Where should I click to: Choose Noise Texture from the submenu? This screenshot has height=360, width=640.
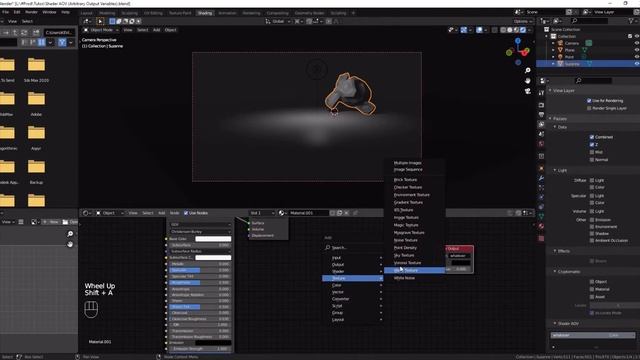click(x=414, y=240)
